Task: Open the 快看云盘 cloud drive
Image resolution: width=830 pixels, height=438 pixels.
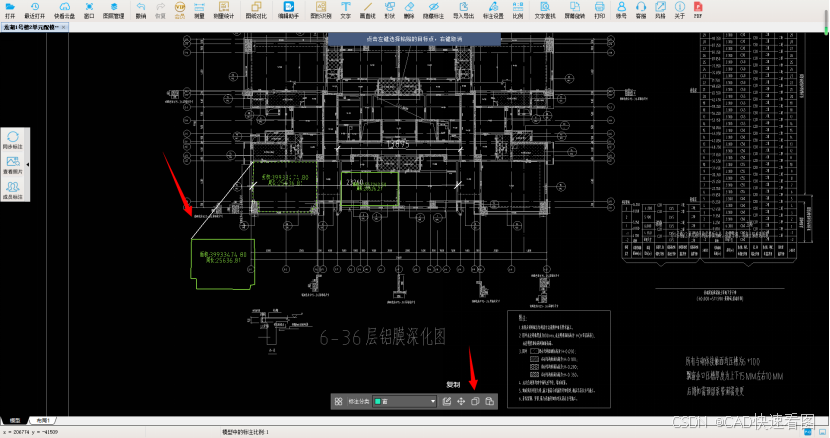Action: (65, 10)
